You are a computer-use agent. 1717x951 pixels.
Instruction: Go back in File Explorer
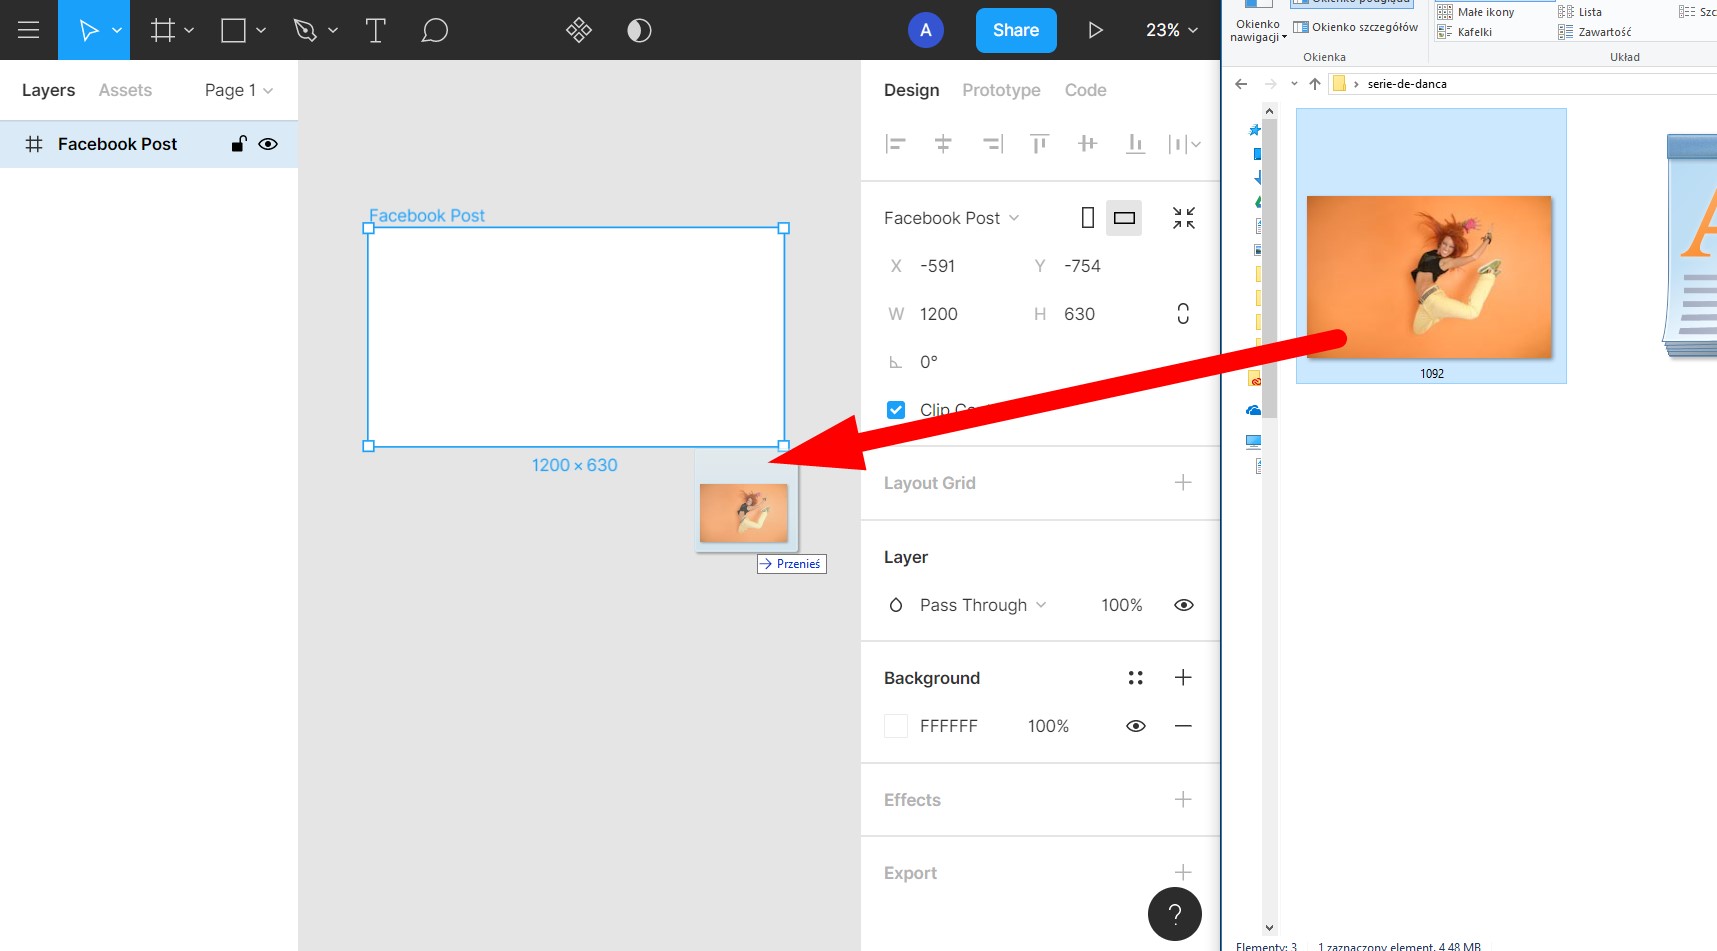[x=1241, y=84]
